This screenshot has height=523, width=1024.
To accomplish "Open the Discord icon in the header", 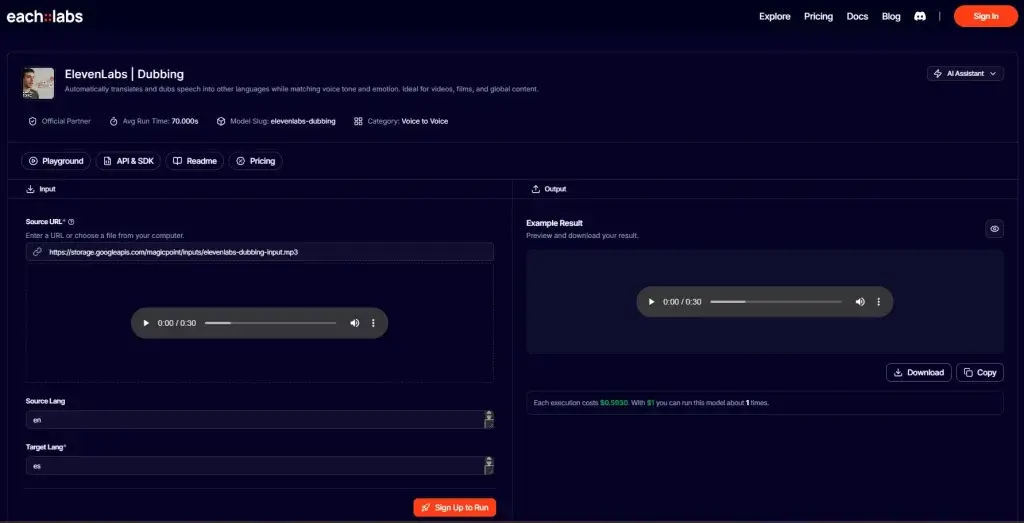I will click(920, 16).
